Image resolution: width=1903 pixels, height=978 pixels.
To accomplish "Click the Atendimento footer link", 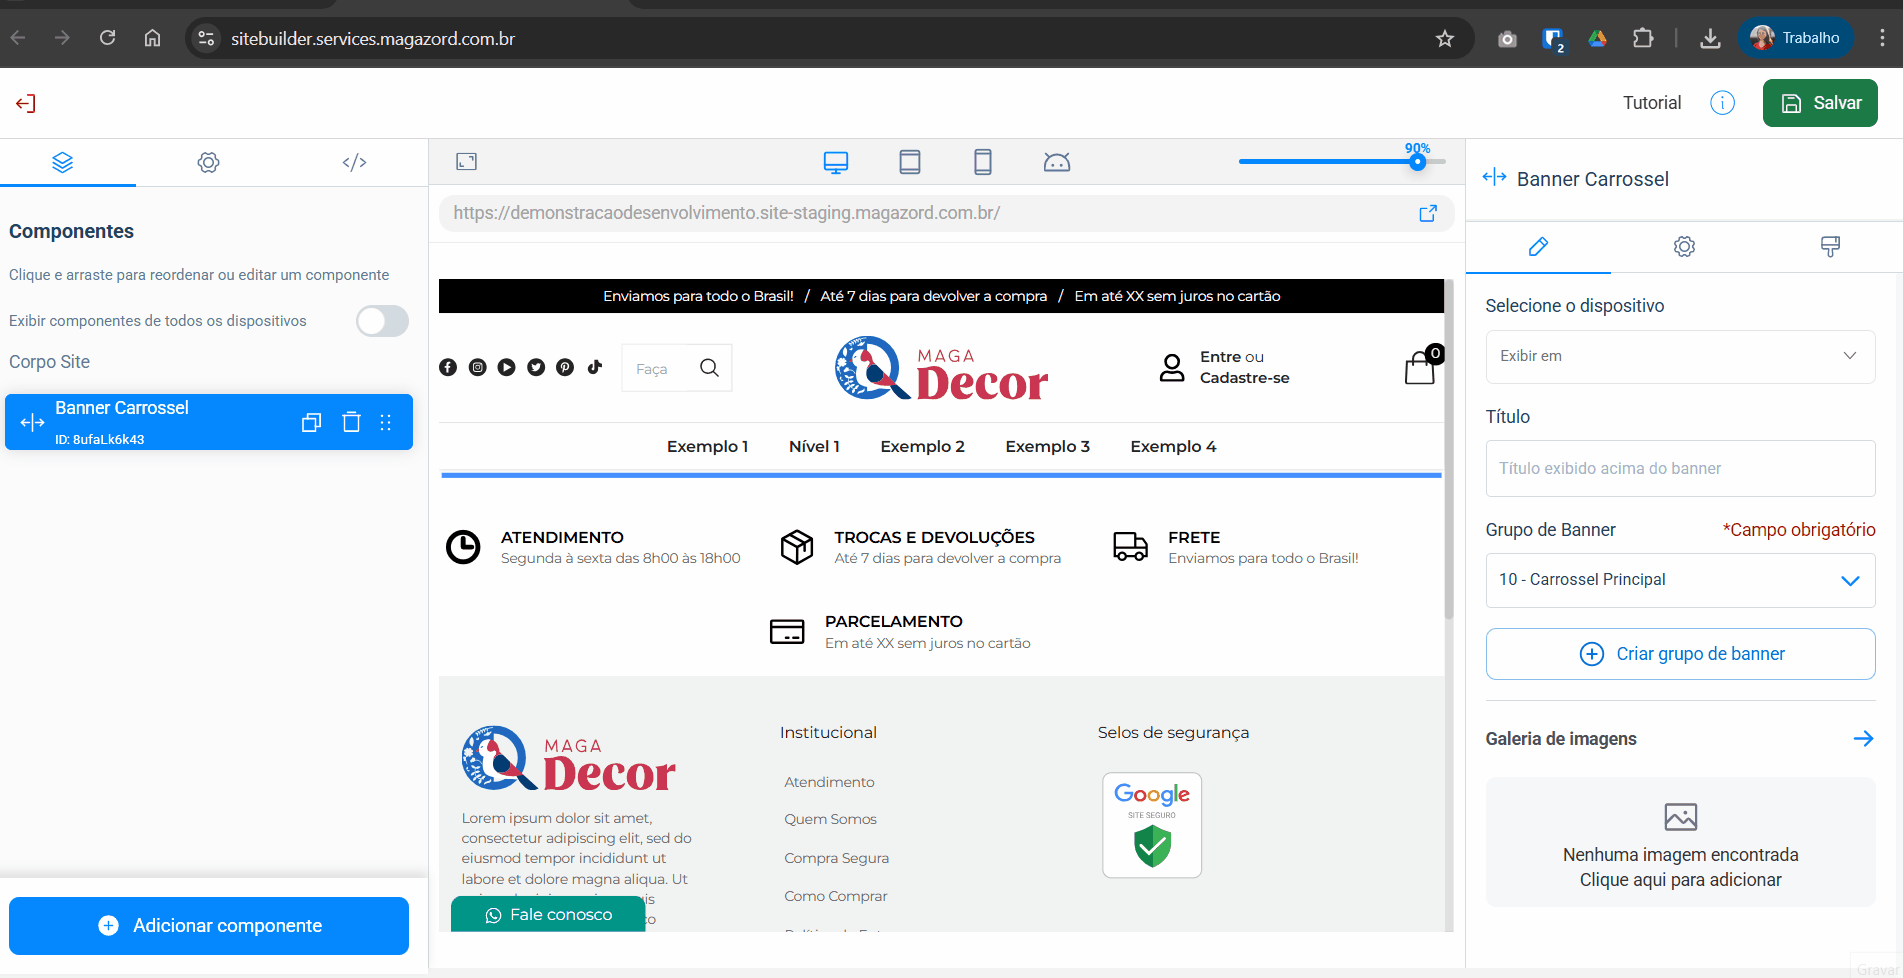I will [829, 782].
